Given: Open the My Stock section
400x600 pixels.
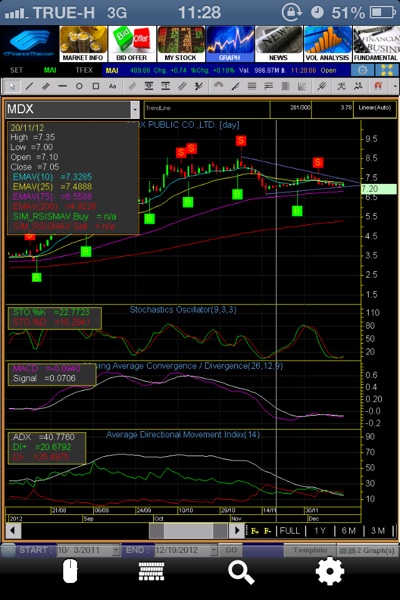Looking at the screenshot, I should point(181,44).
